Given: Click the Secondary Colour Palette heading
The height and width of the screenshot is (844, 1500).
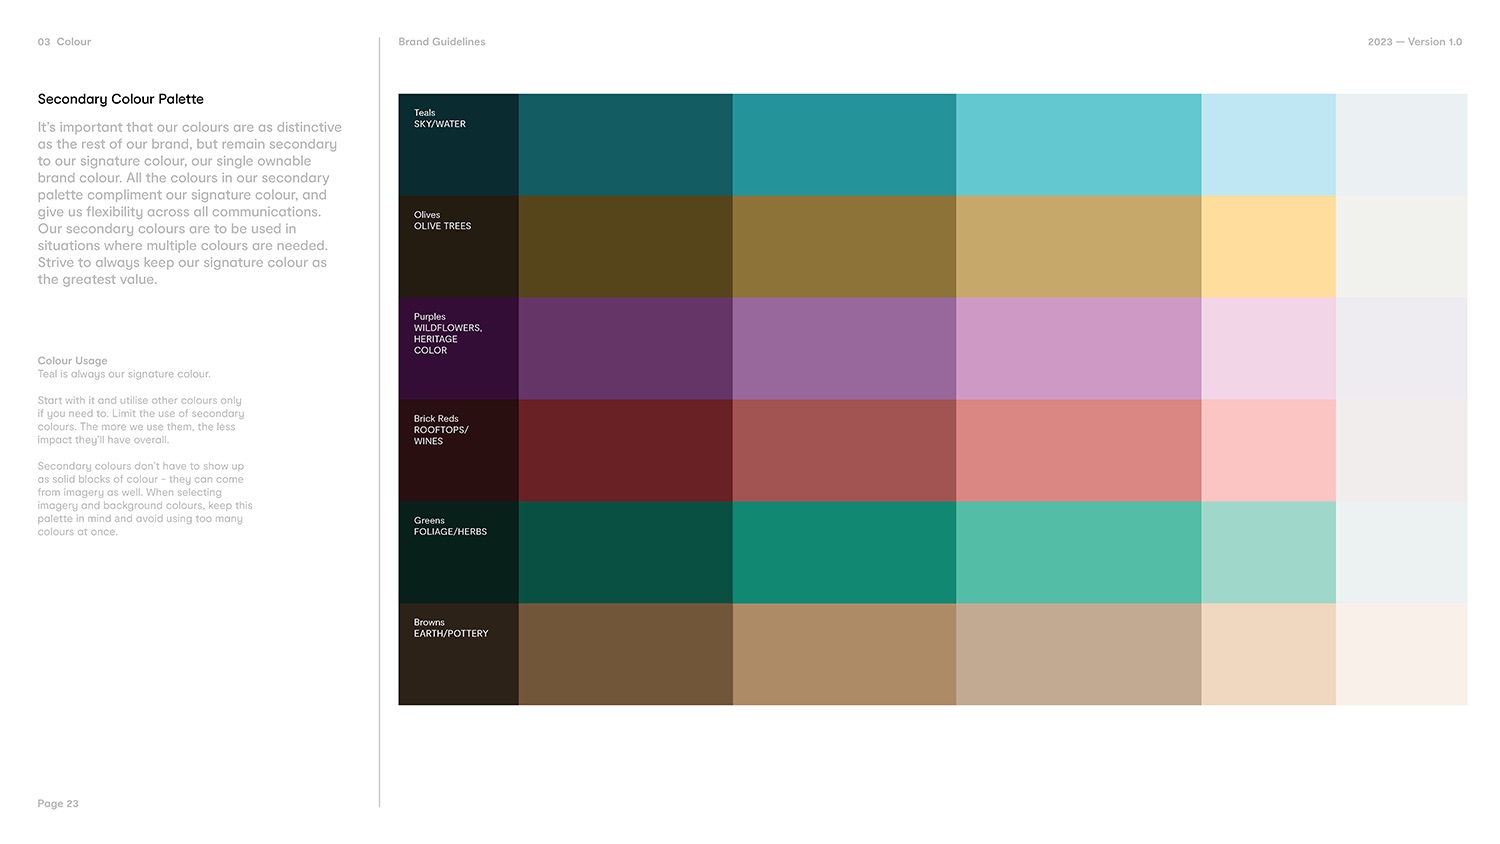Looking at the screenshot, I should 121,99.
